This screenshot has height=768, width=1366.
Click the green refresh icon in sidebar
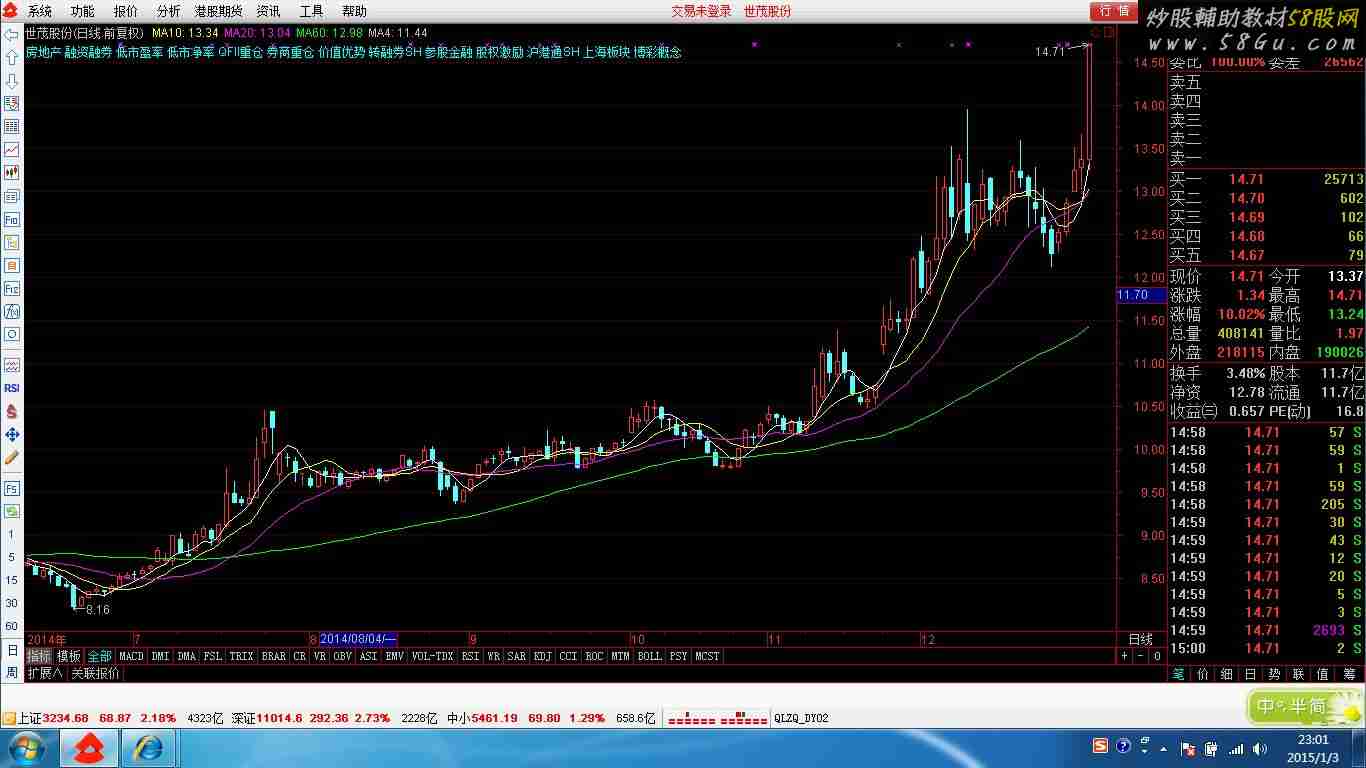[12, 511]
